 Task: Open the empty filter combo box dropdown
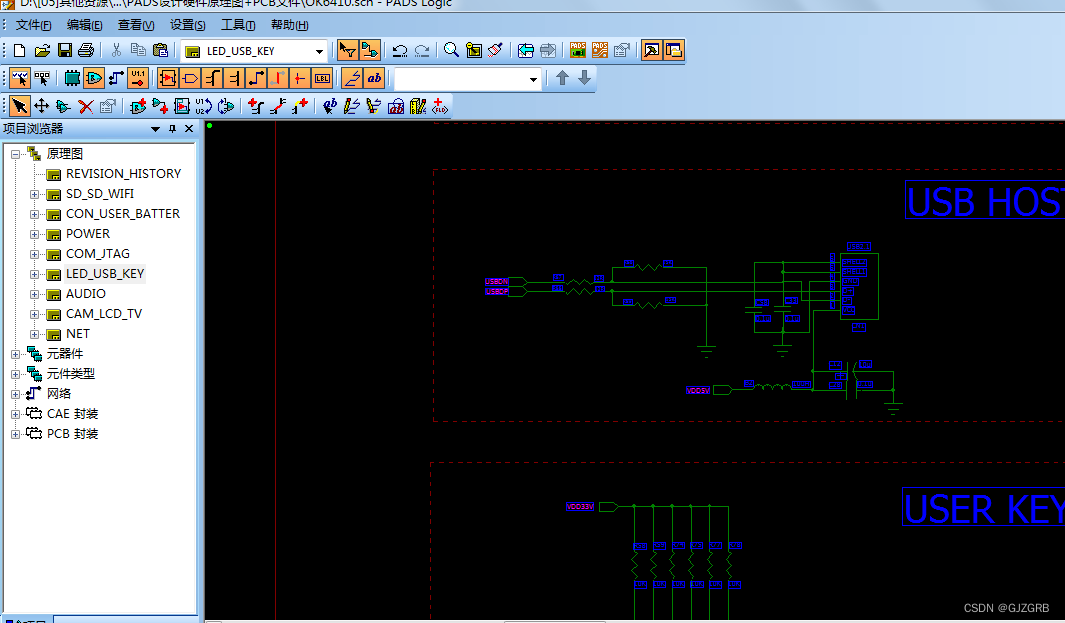pos(533,79)
